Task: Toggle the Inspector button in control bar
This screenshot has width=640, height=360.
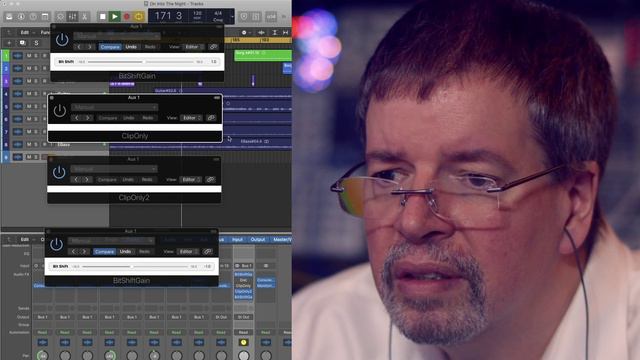Action: coord(21,16)
